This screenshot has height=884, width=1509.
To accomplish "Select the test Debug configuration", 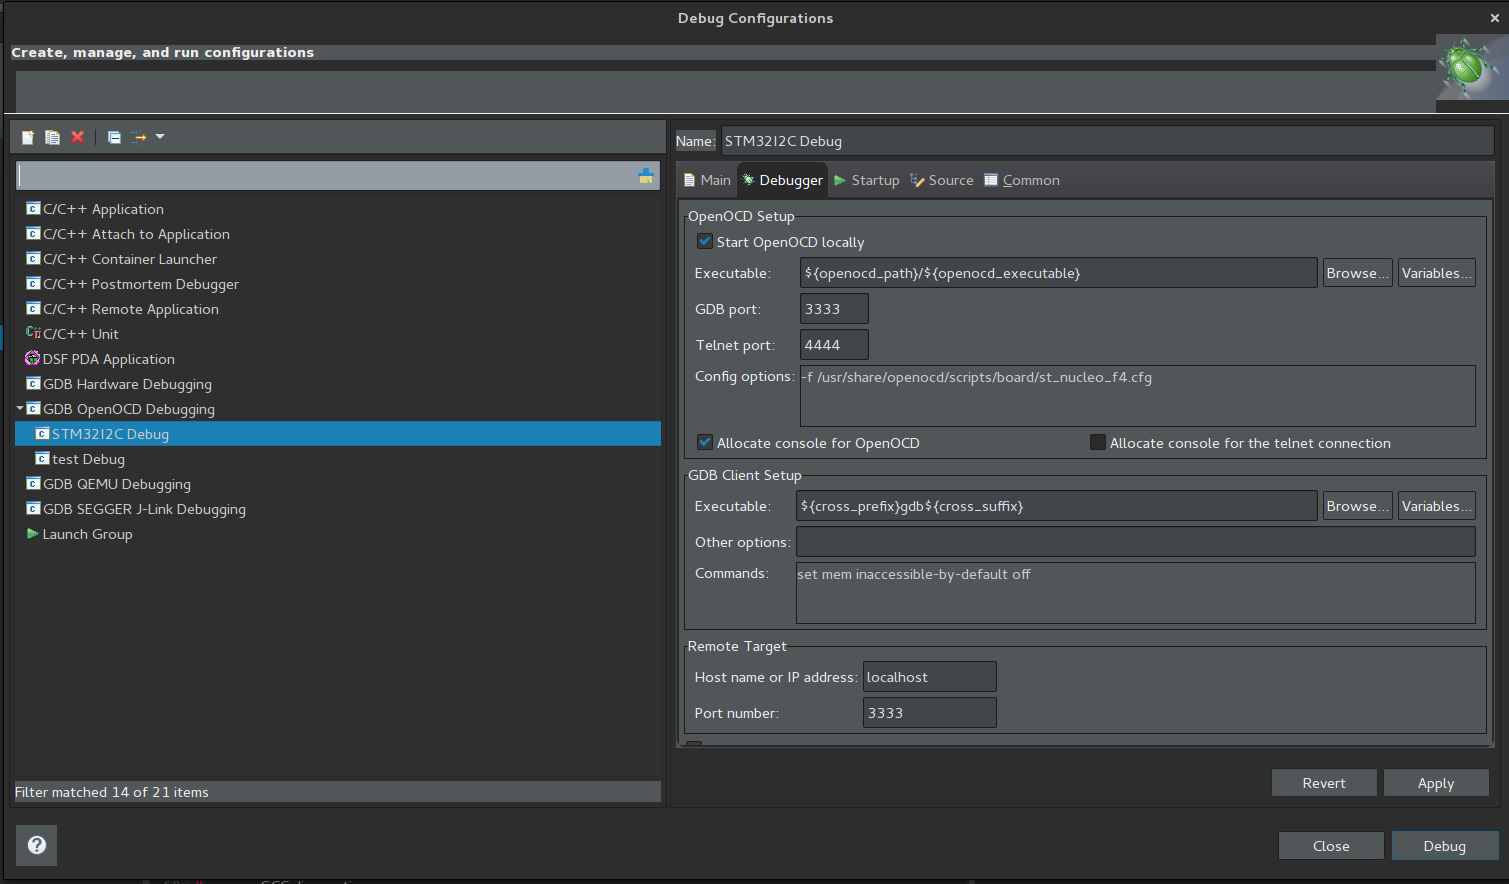I will coord(88,459).
